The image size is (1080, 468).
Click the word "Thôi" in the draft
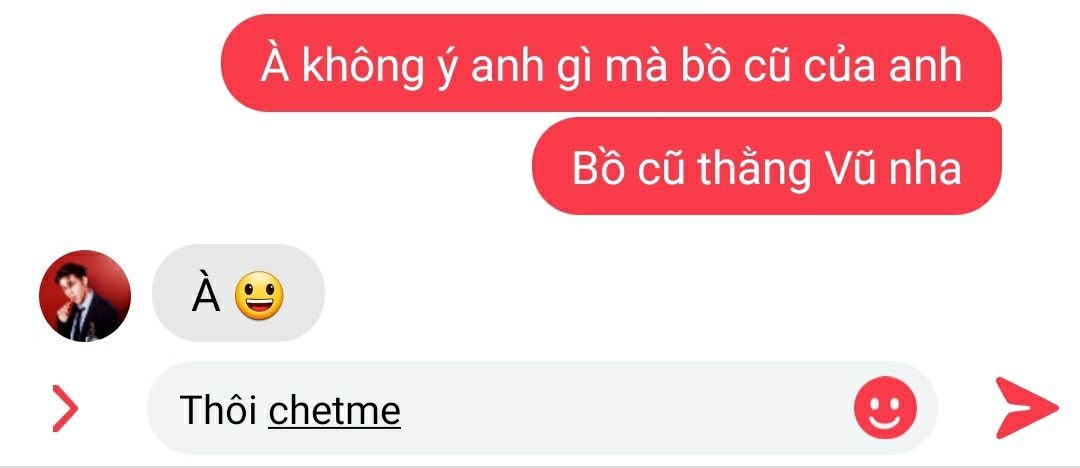tap(218, 410)
